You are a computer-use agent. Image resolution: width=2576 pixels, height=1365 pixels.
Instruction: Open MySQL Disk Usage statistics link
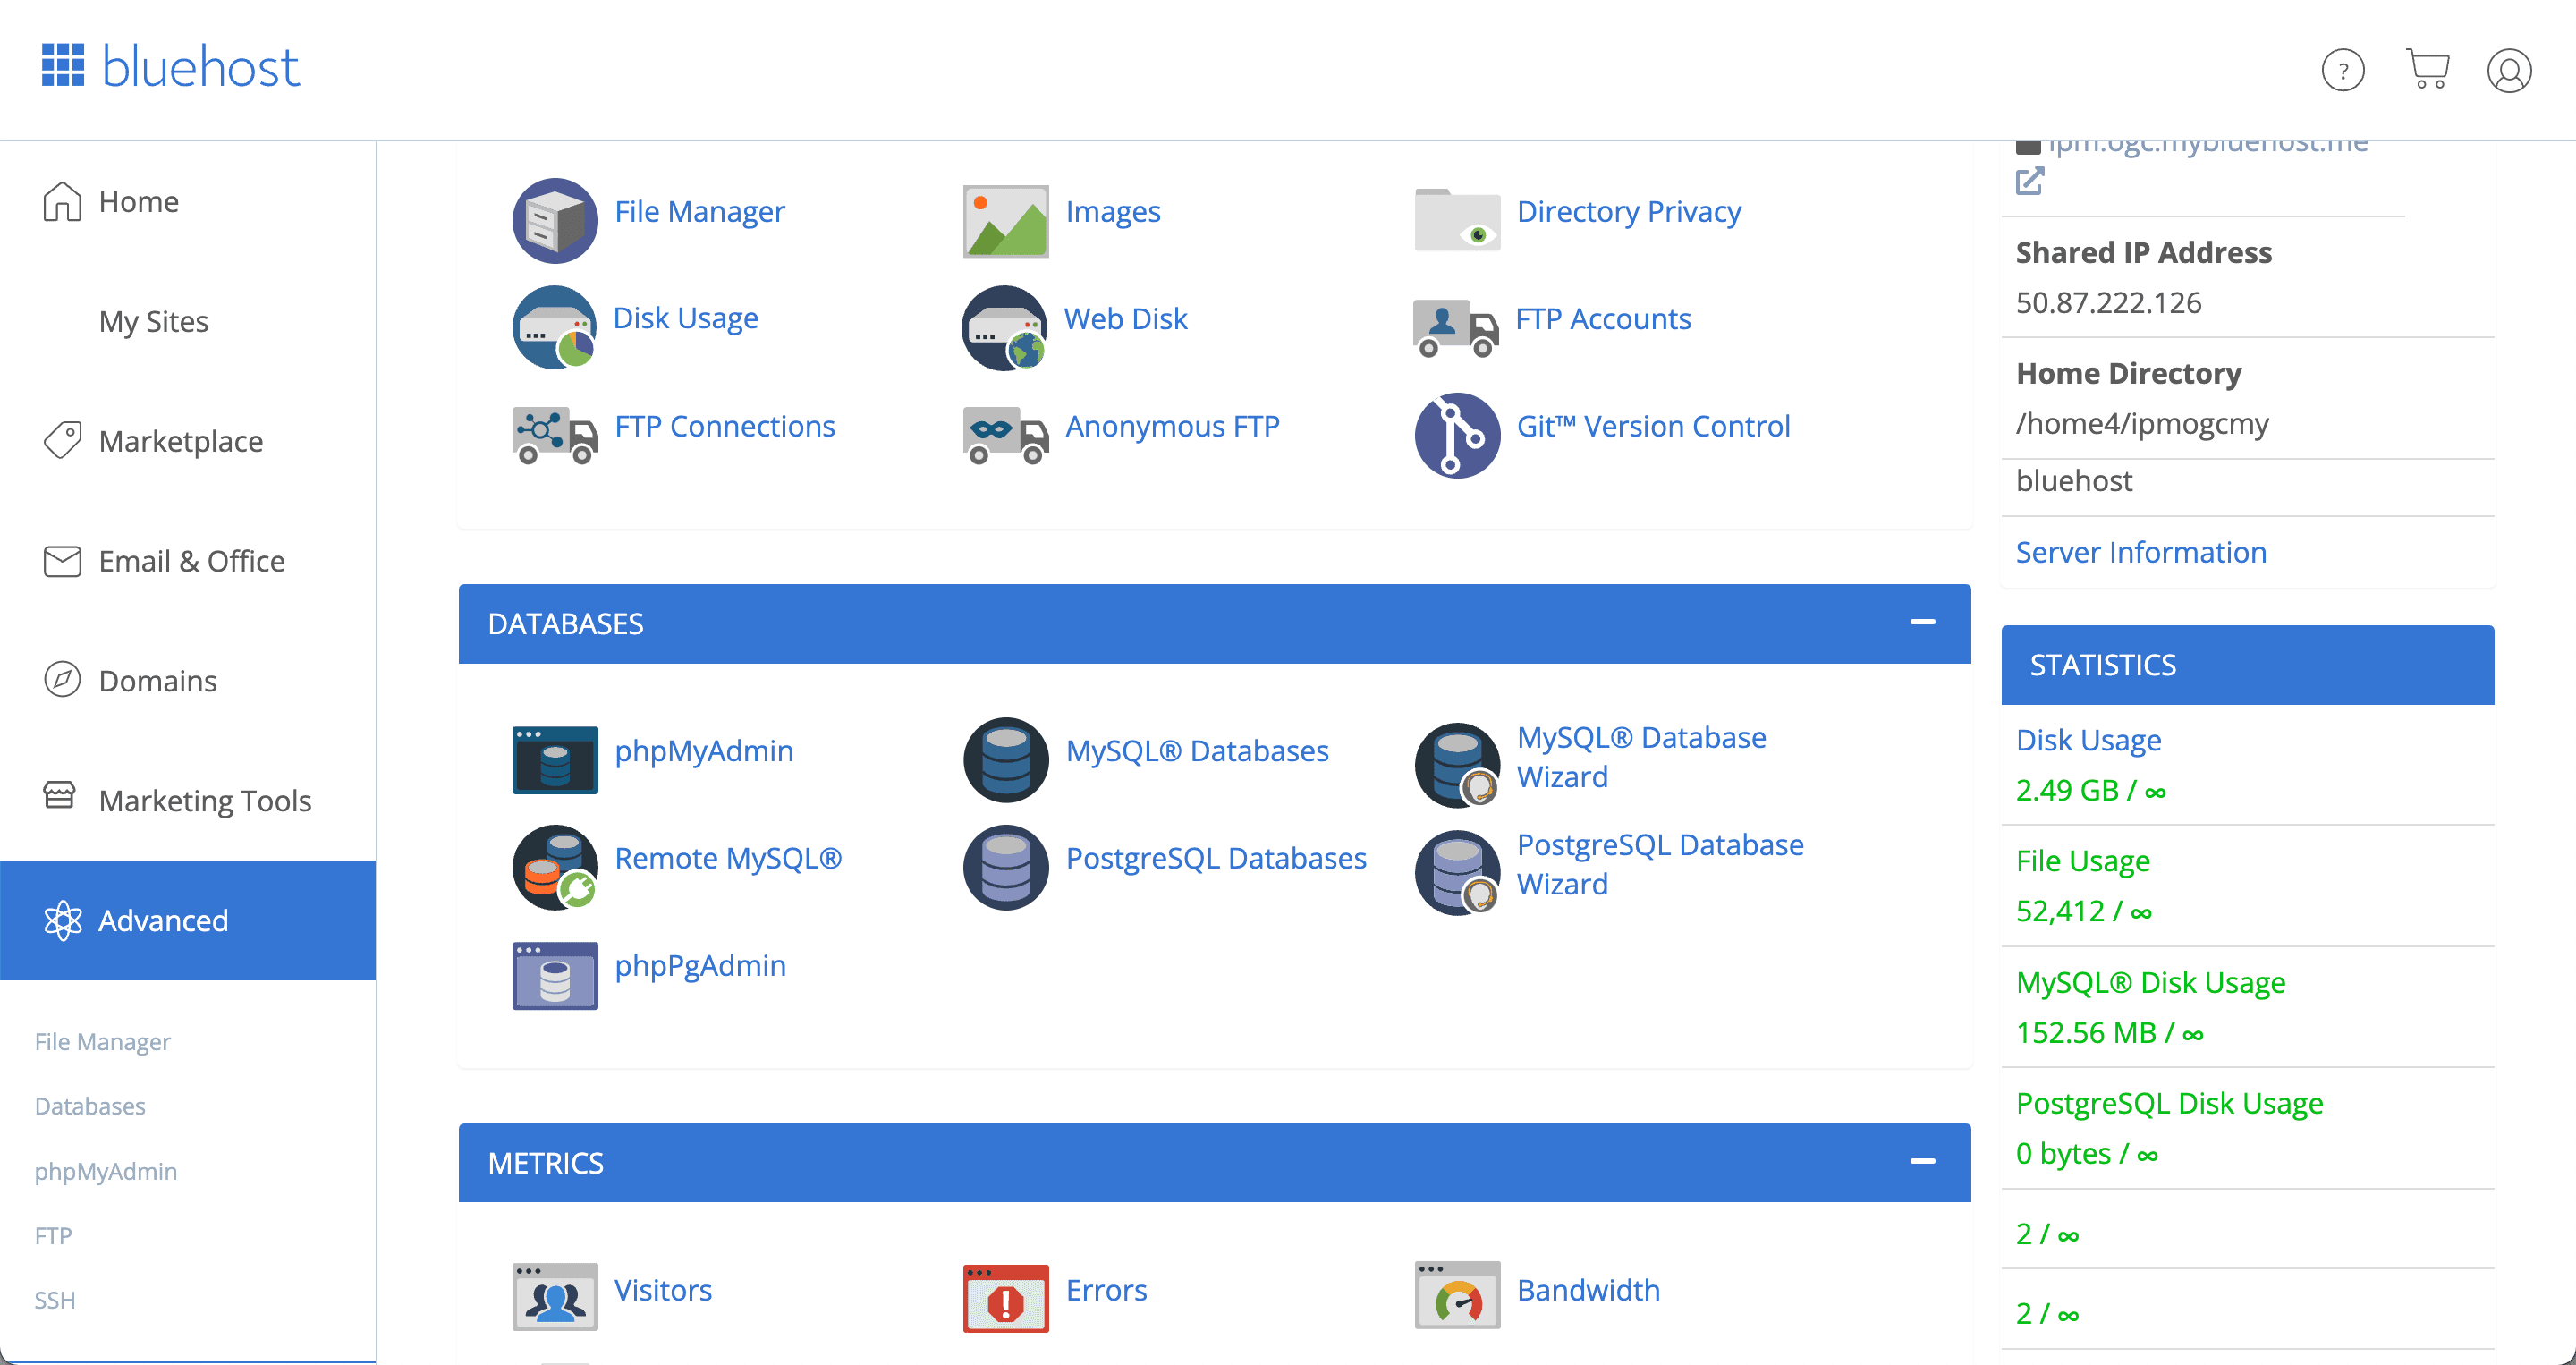point(2150,982)
